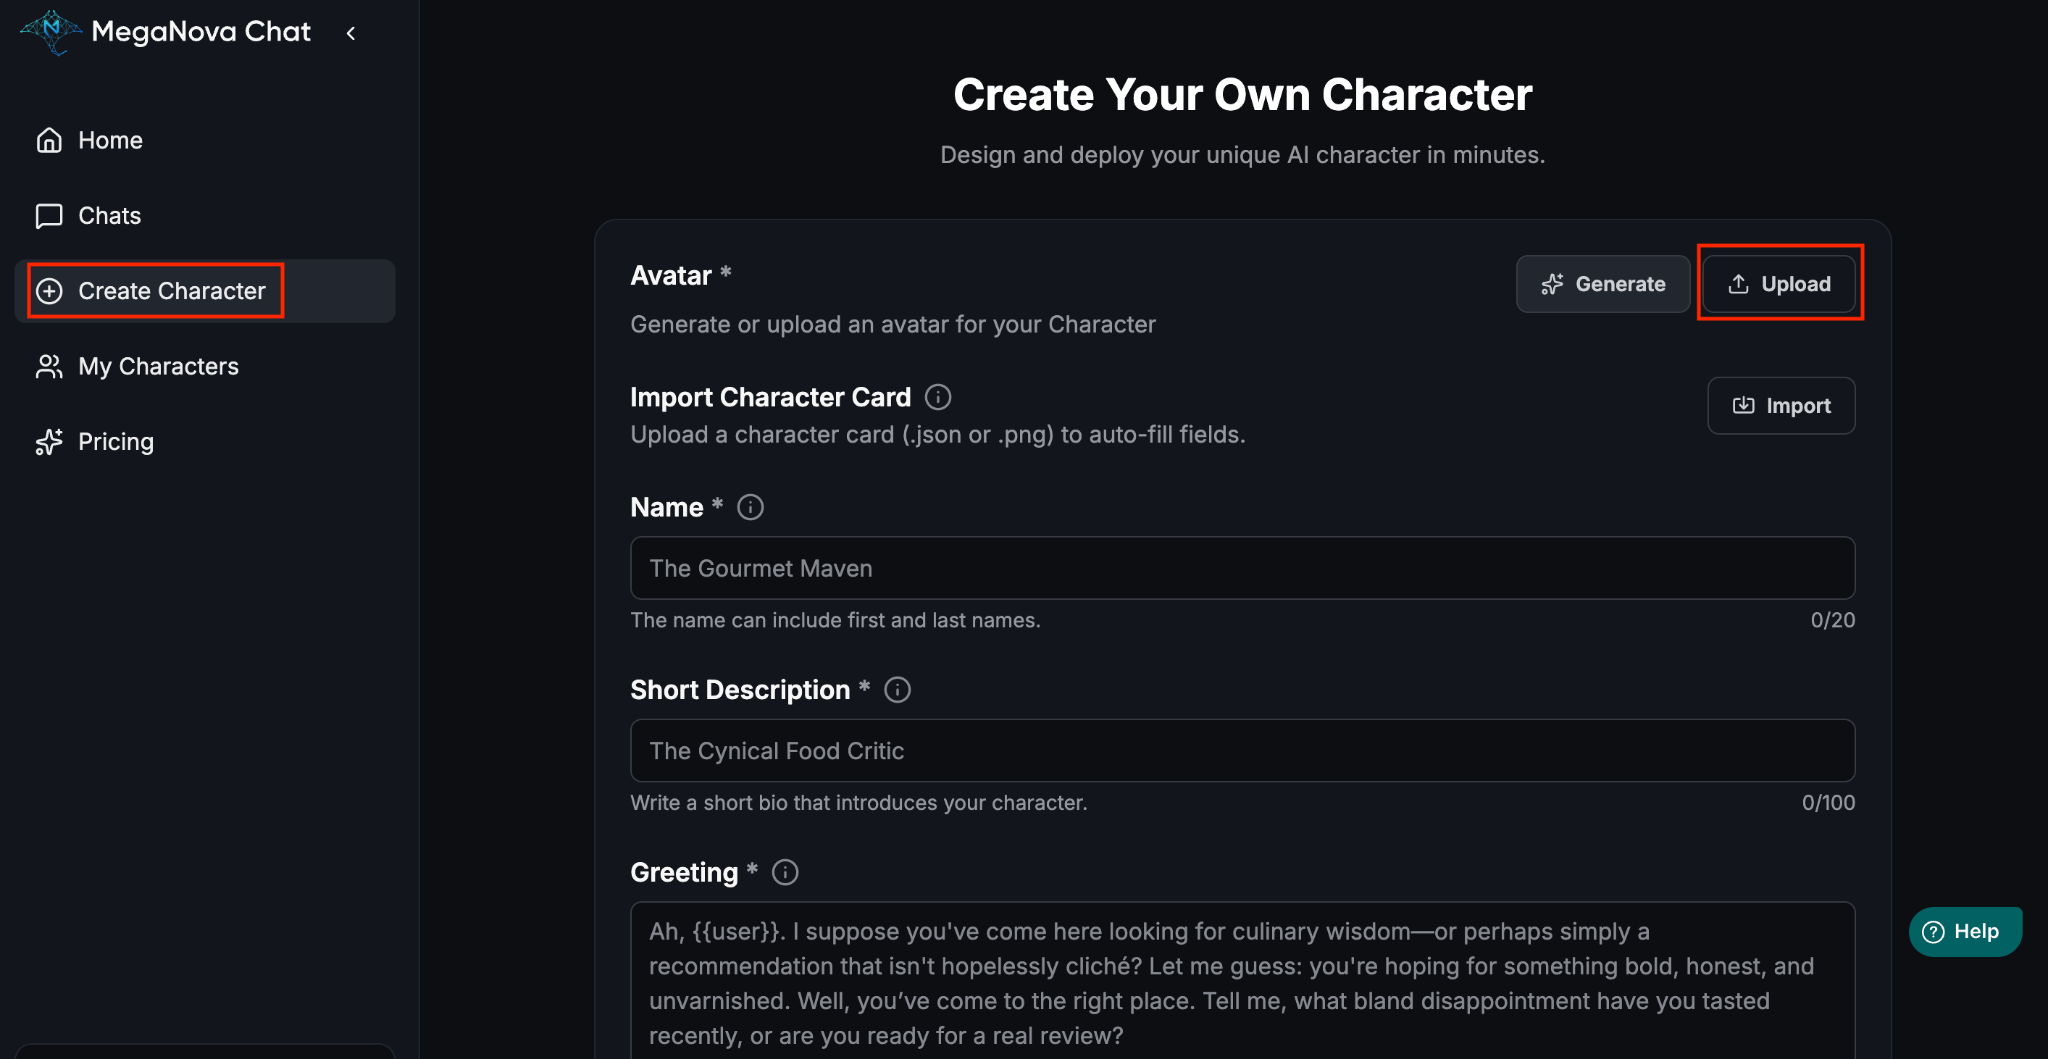The width and height of the screenshot is (2048, 1059).
Task: Focus the Name input field
Action: pyautogui.click(x=1242, y=568)
